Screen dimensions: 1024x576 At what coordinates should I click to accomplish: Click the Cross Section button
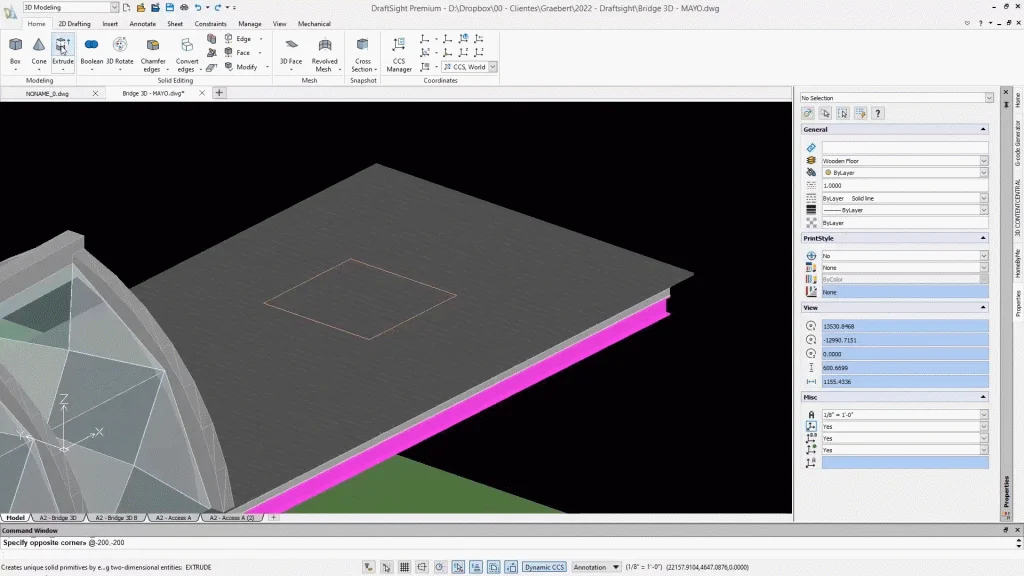tap(363, 51)
